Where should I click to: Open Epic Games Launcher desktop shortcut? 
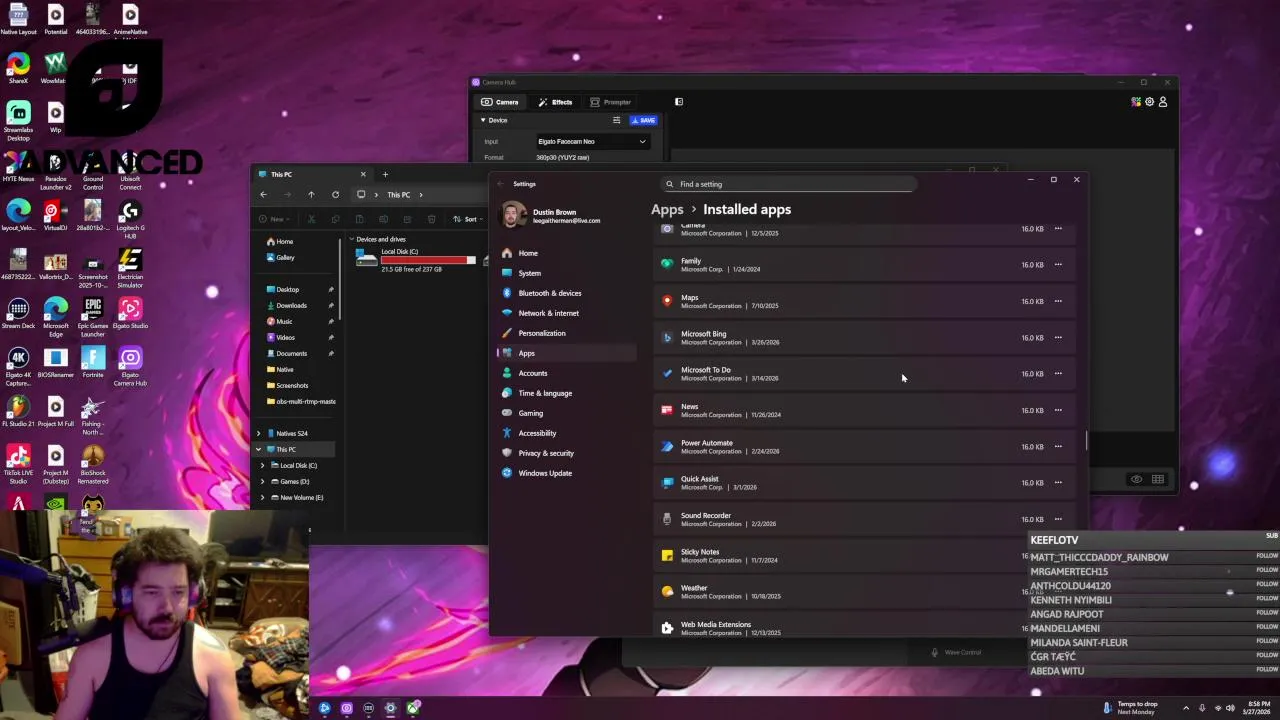coord(93,314)
